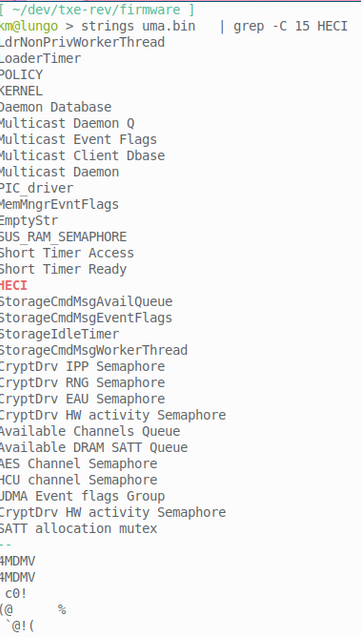The height and width of the screenshot is (637, 361).
Task: Select the LoaderTimer output line
Action: coord(40,58)
